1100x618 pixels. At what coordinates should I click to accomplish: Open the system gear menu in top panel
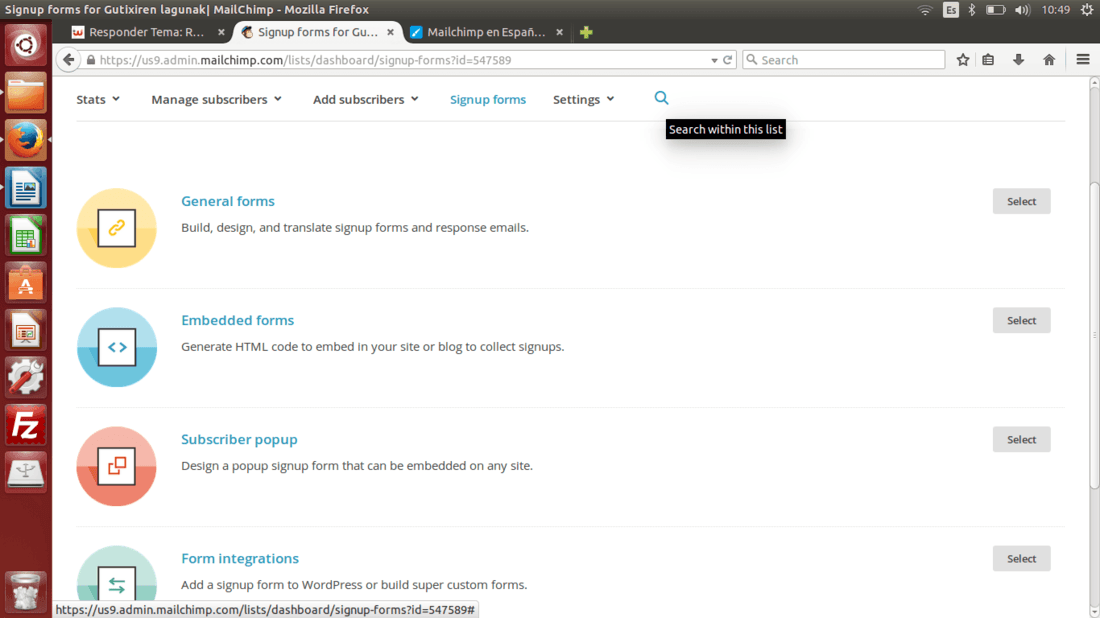tap(1087, 10)
